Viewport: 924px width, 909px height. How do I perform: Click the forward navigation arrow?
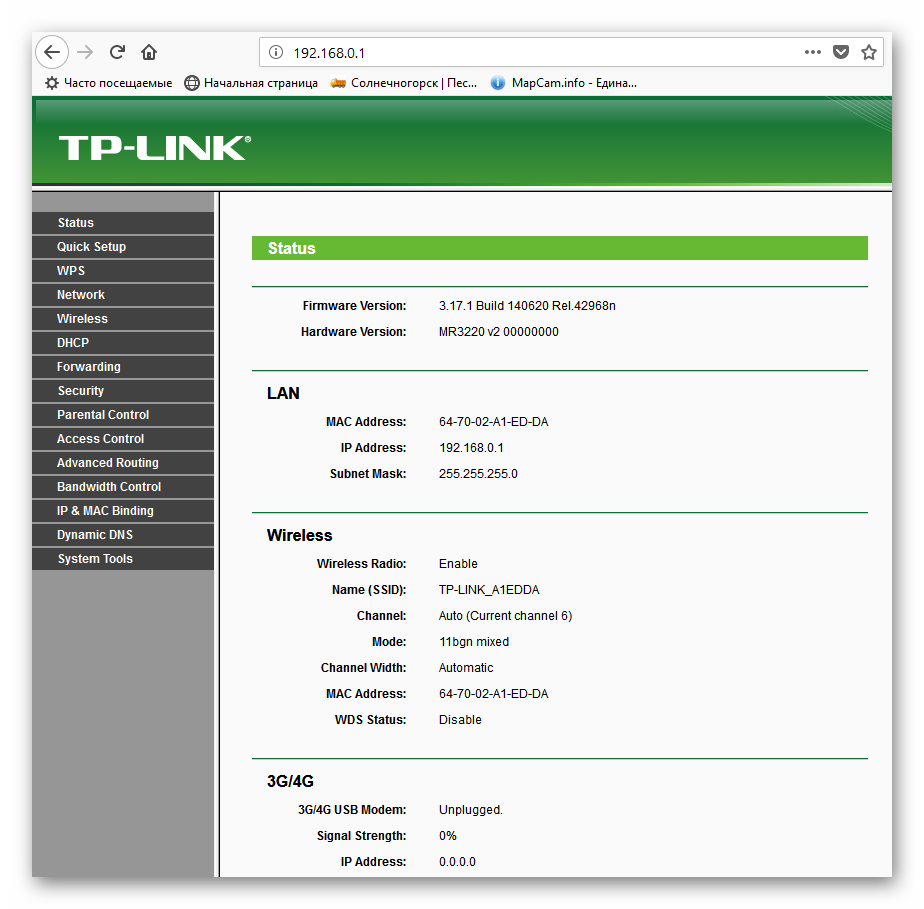tap(85, 52)
